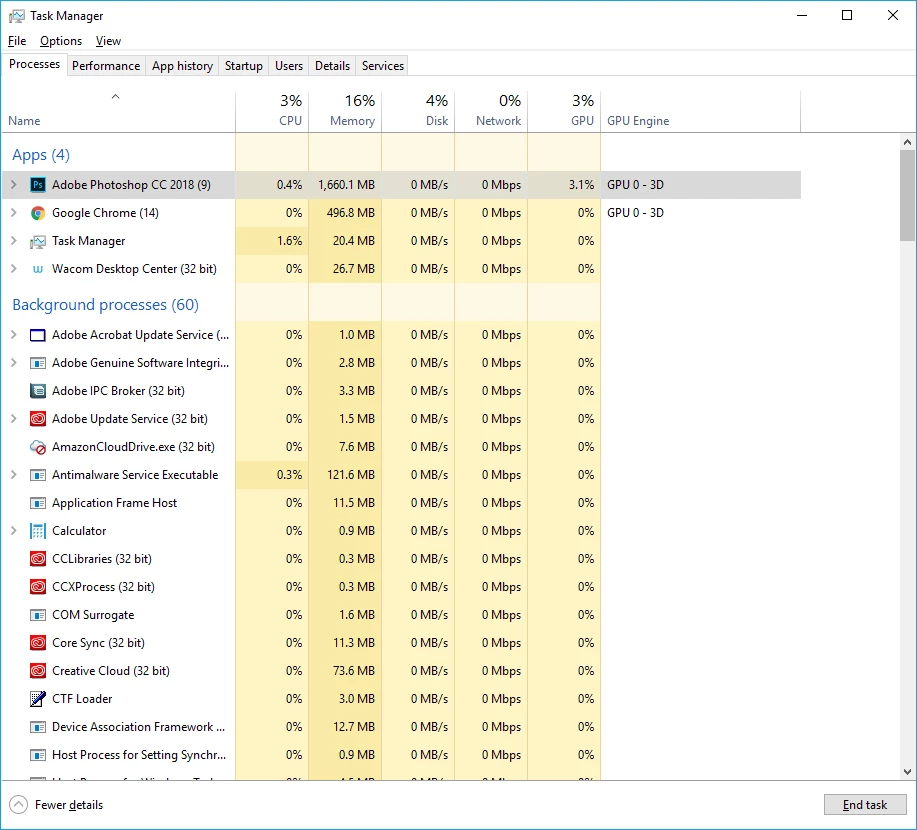
Task: Switch to the App history tab
Action: pyautogui.click(x=182, y=66)
